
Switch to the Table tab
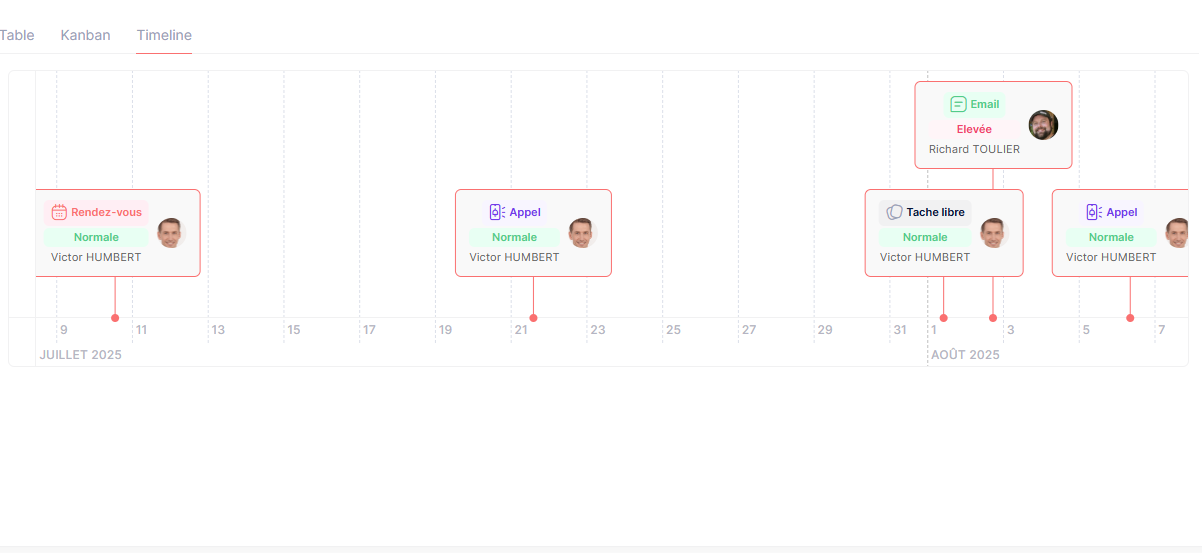pyautogui.click(x=17, y=35)
